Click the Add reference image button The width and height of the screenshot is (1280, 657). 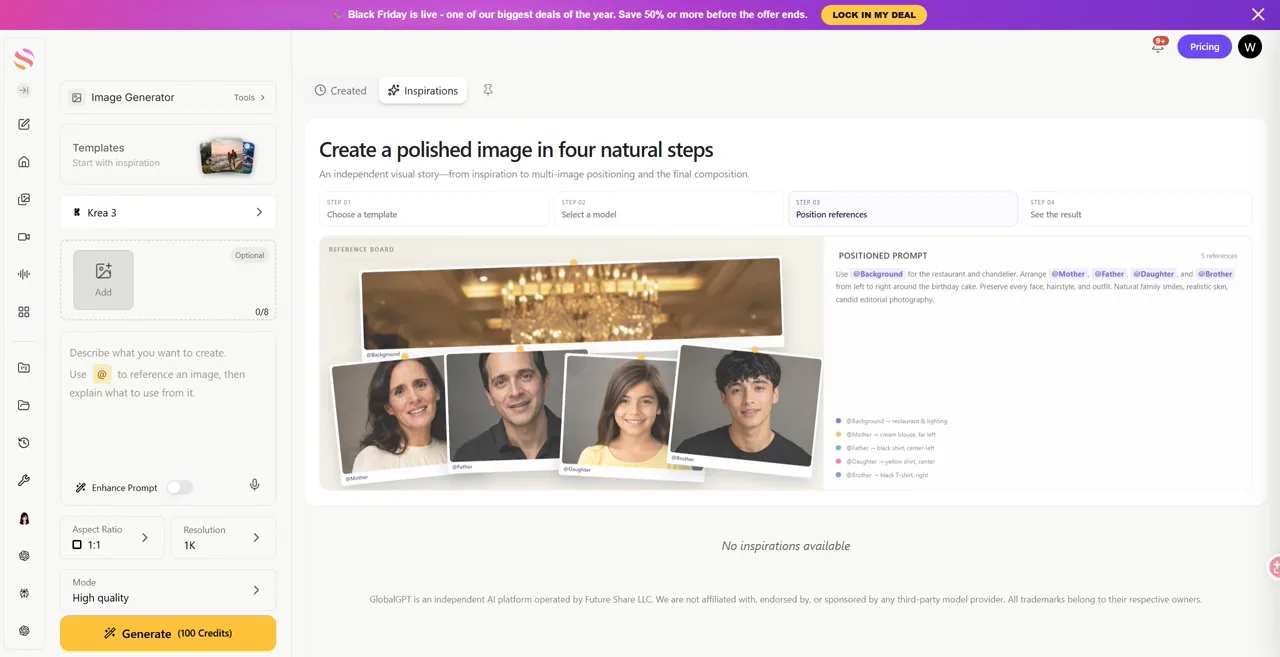pos(103,279)
